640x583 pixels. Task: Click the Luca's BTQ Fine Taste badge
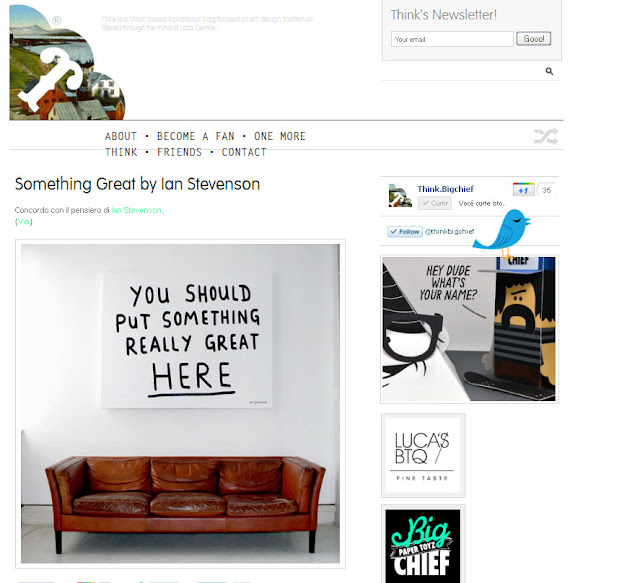[x=423, y=455]
